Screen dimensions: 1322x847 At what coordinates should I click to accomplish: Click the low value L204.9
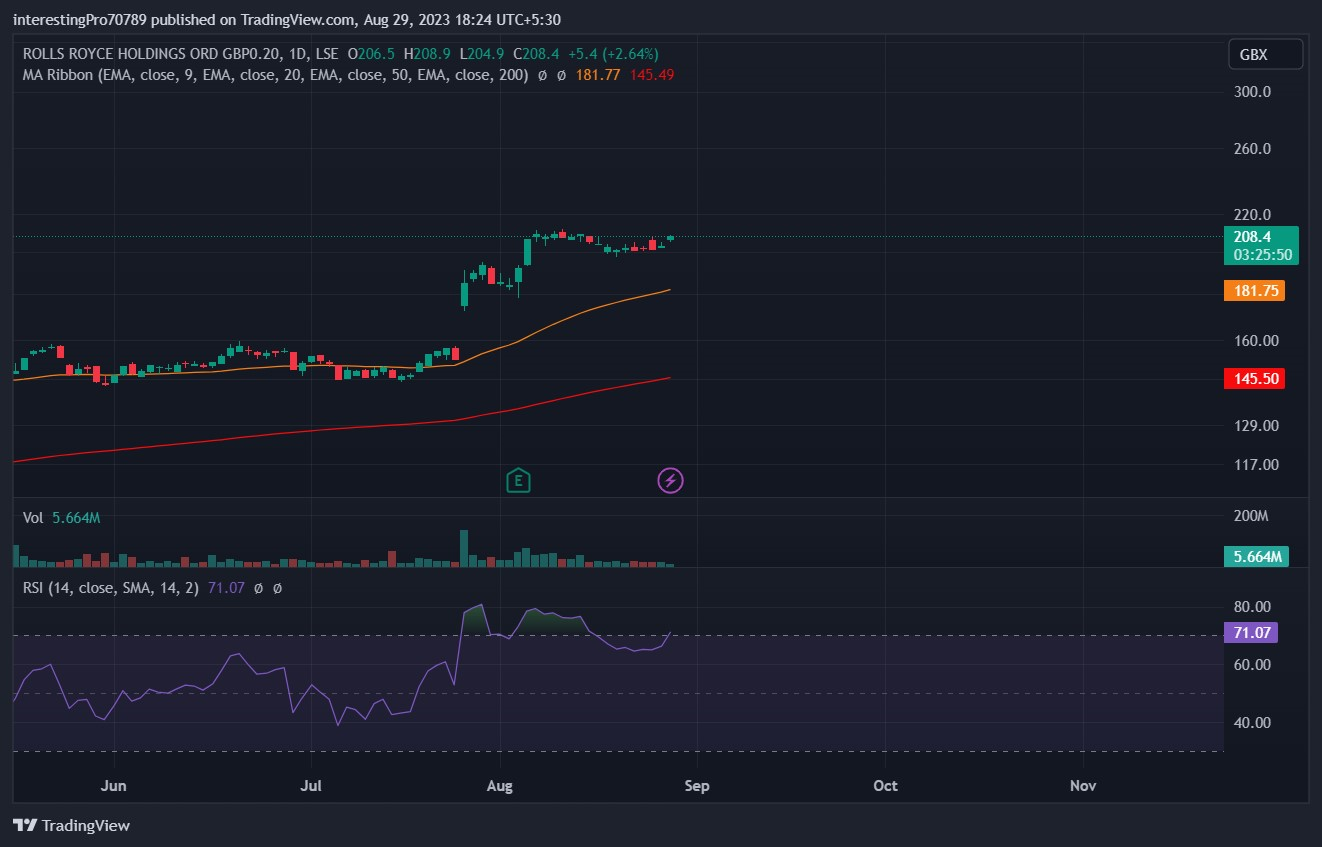pyautogui.click(x=482, y=54)
